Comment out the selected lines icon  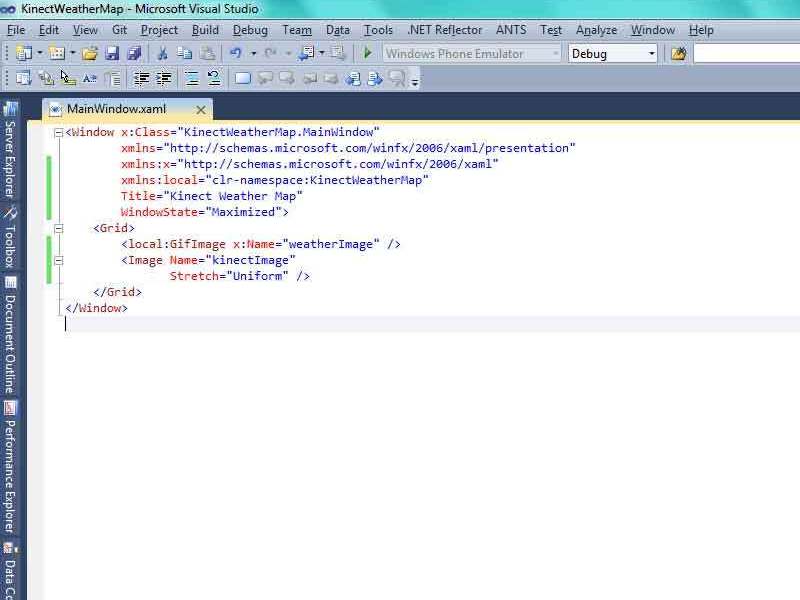pos(192,79)
